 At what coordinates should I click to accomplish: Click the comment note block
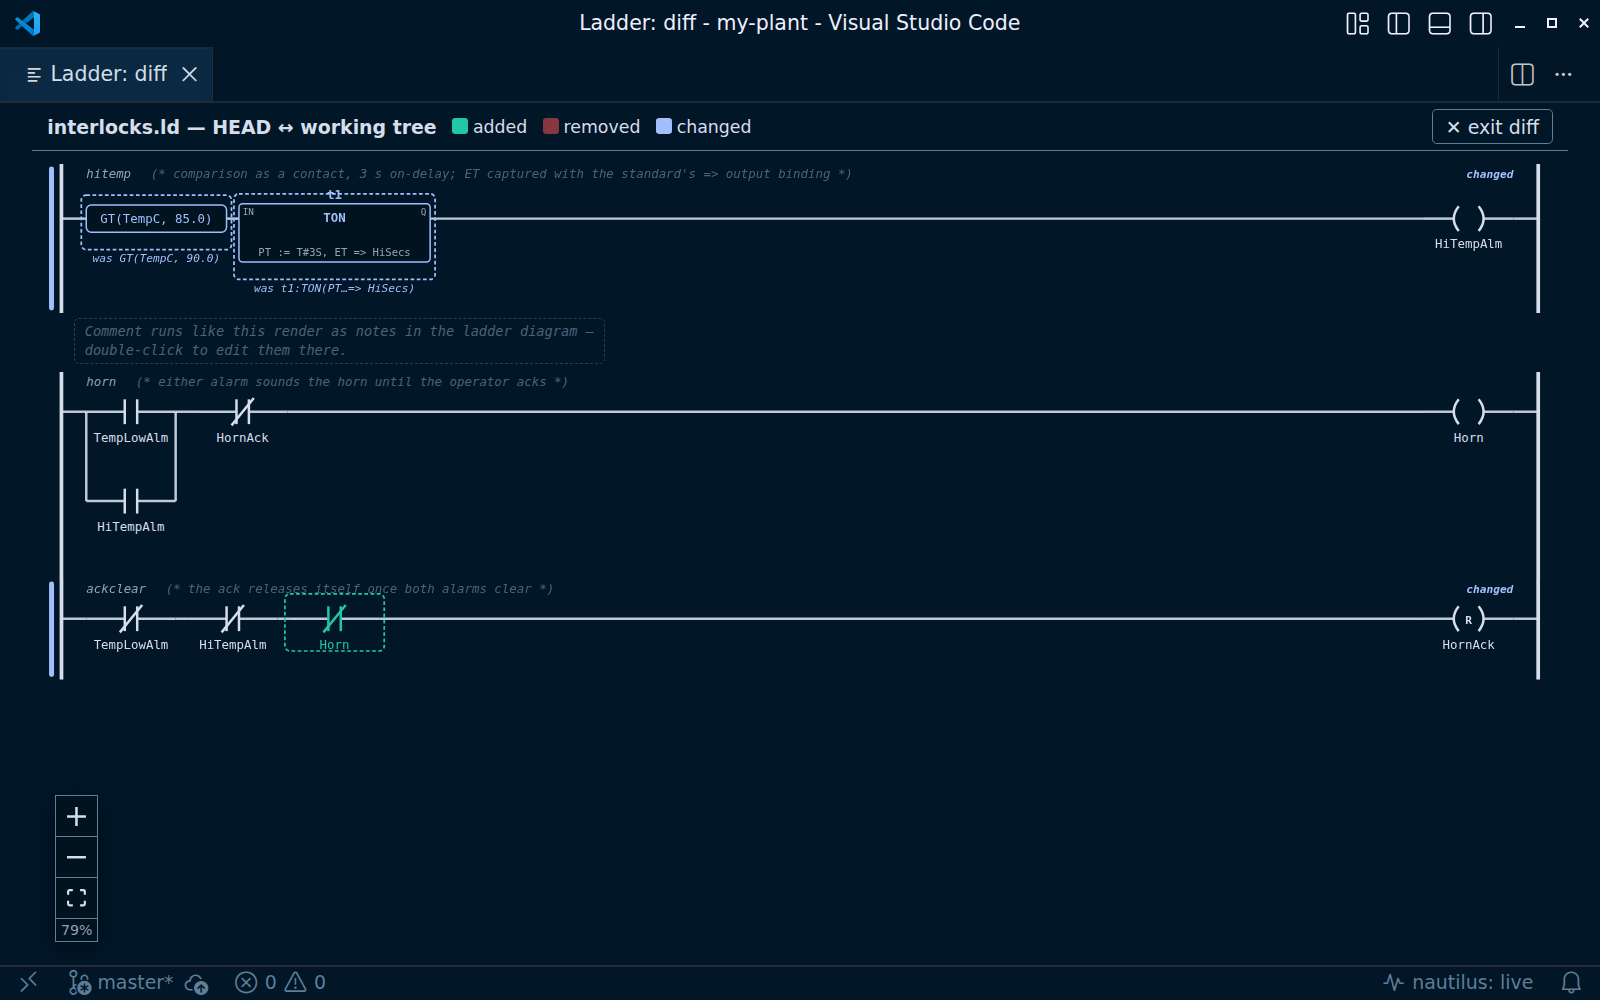coord(339,341)
